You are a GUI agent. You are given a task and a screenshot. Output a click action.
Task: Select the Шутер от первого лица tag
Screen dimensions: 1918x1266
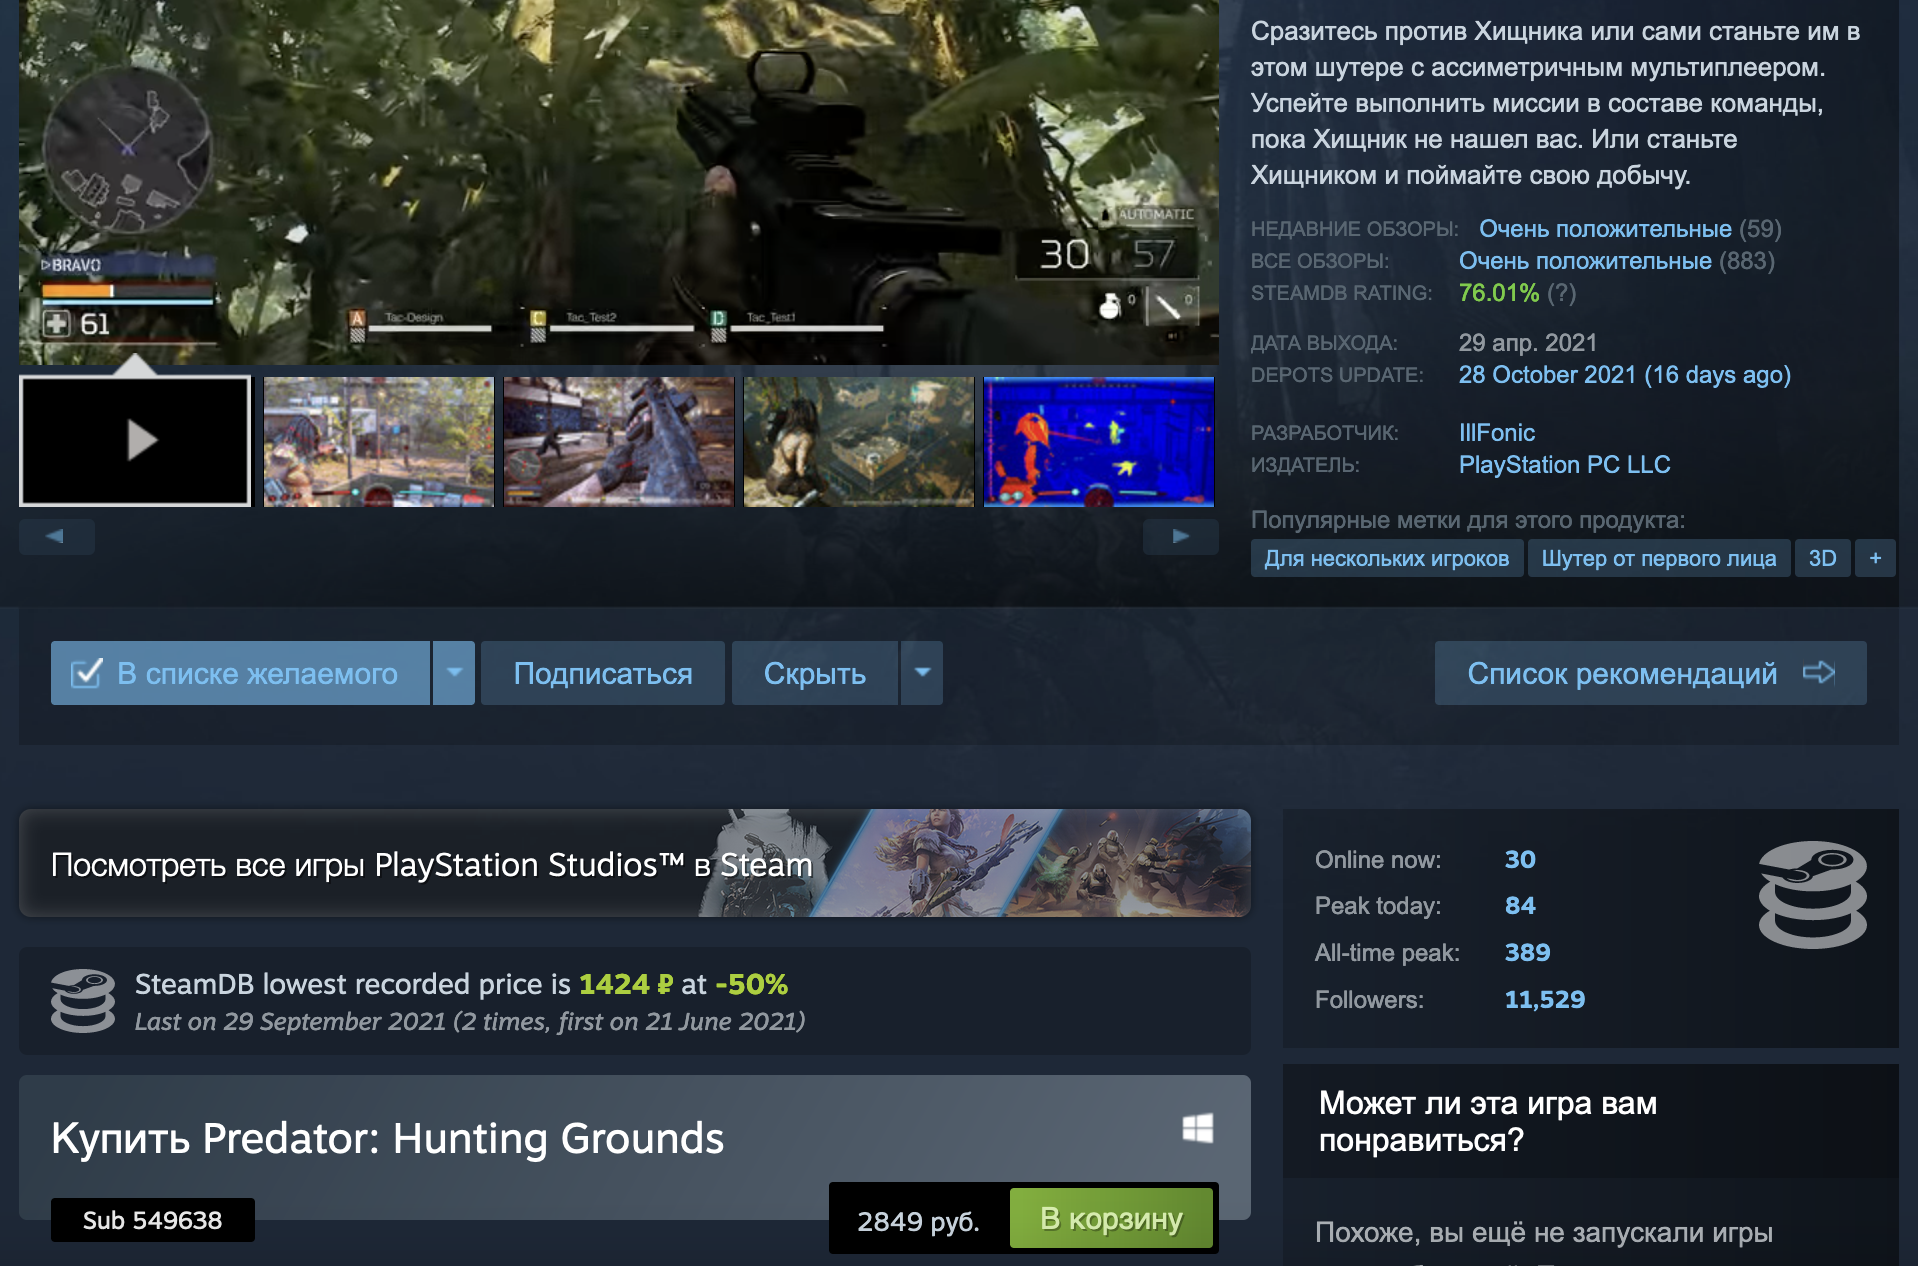point(1658,558)
